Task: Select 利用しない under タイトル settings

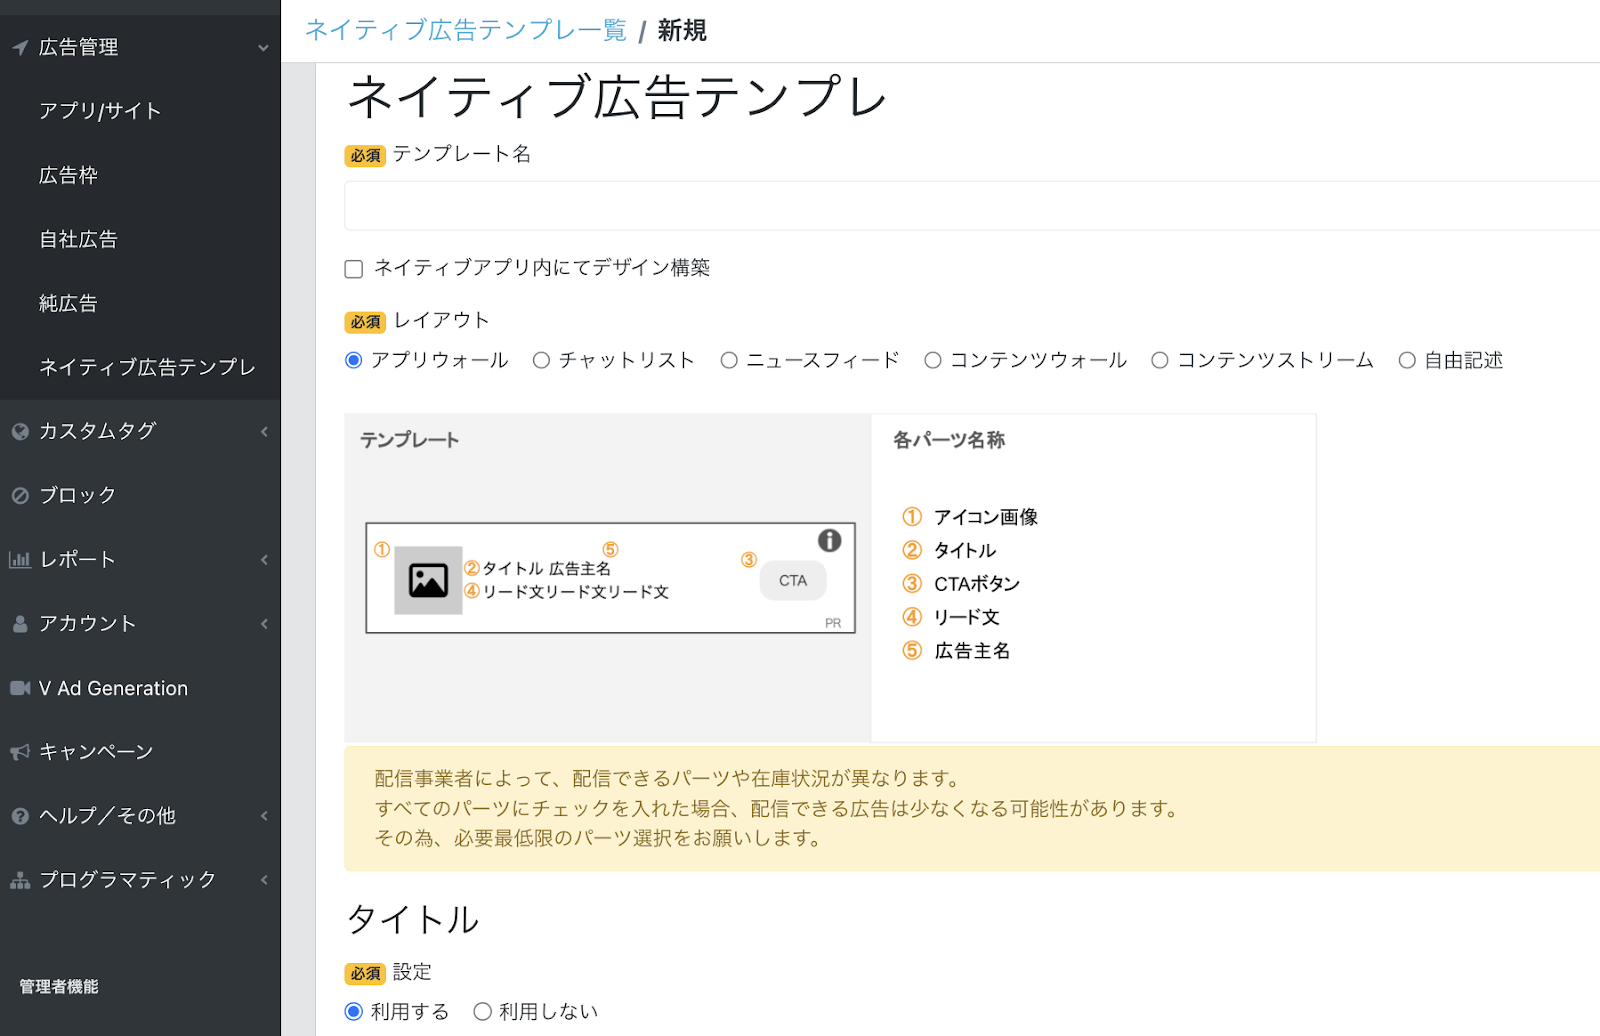Action: (x=483, y=1011)
